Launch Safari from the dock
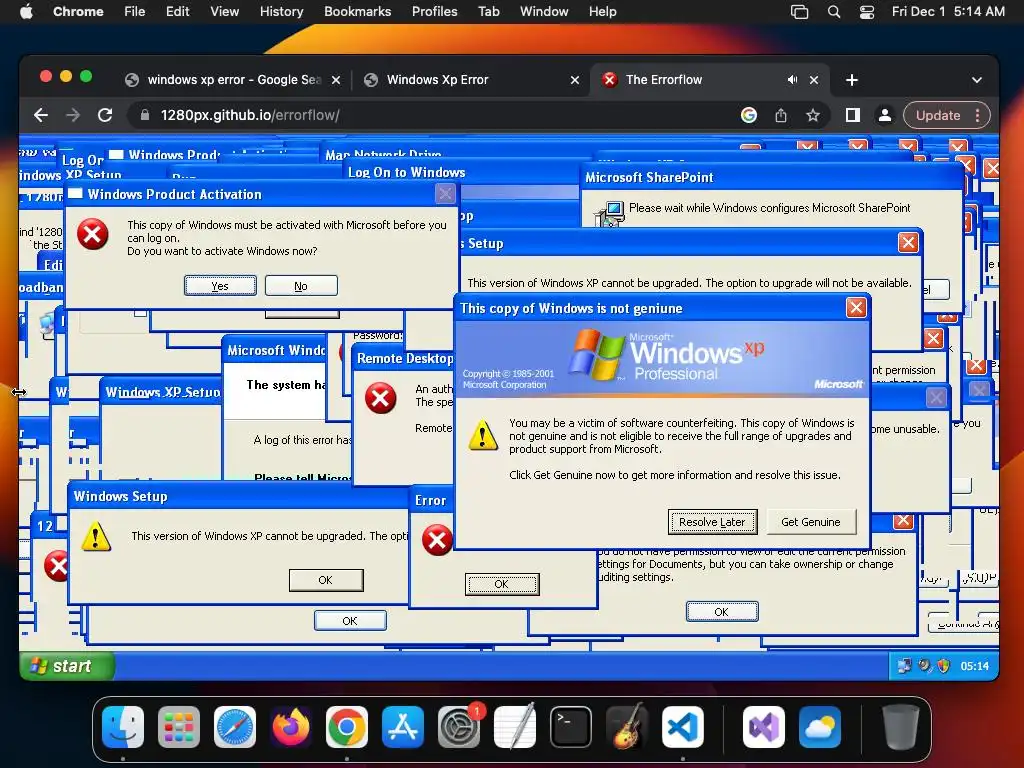This screenshot has width=1024, height=768. (235, 727)
